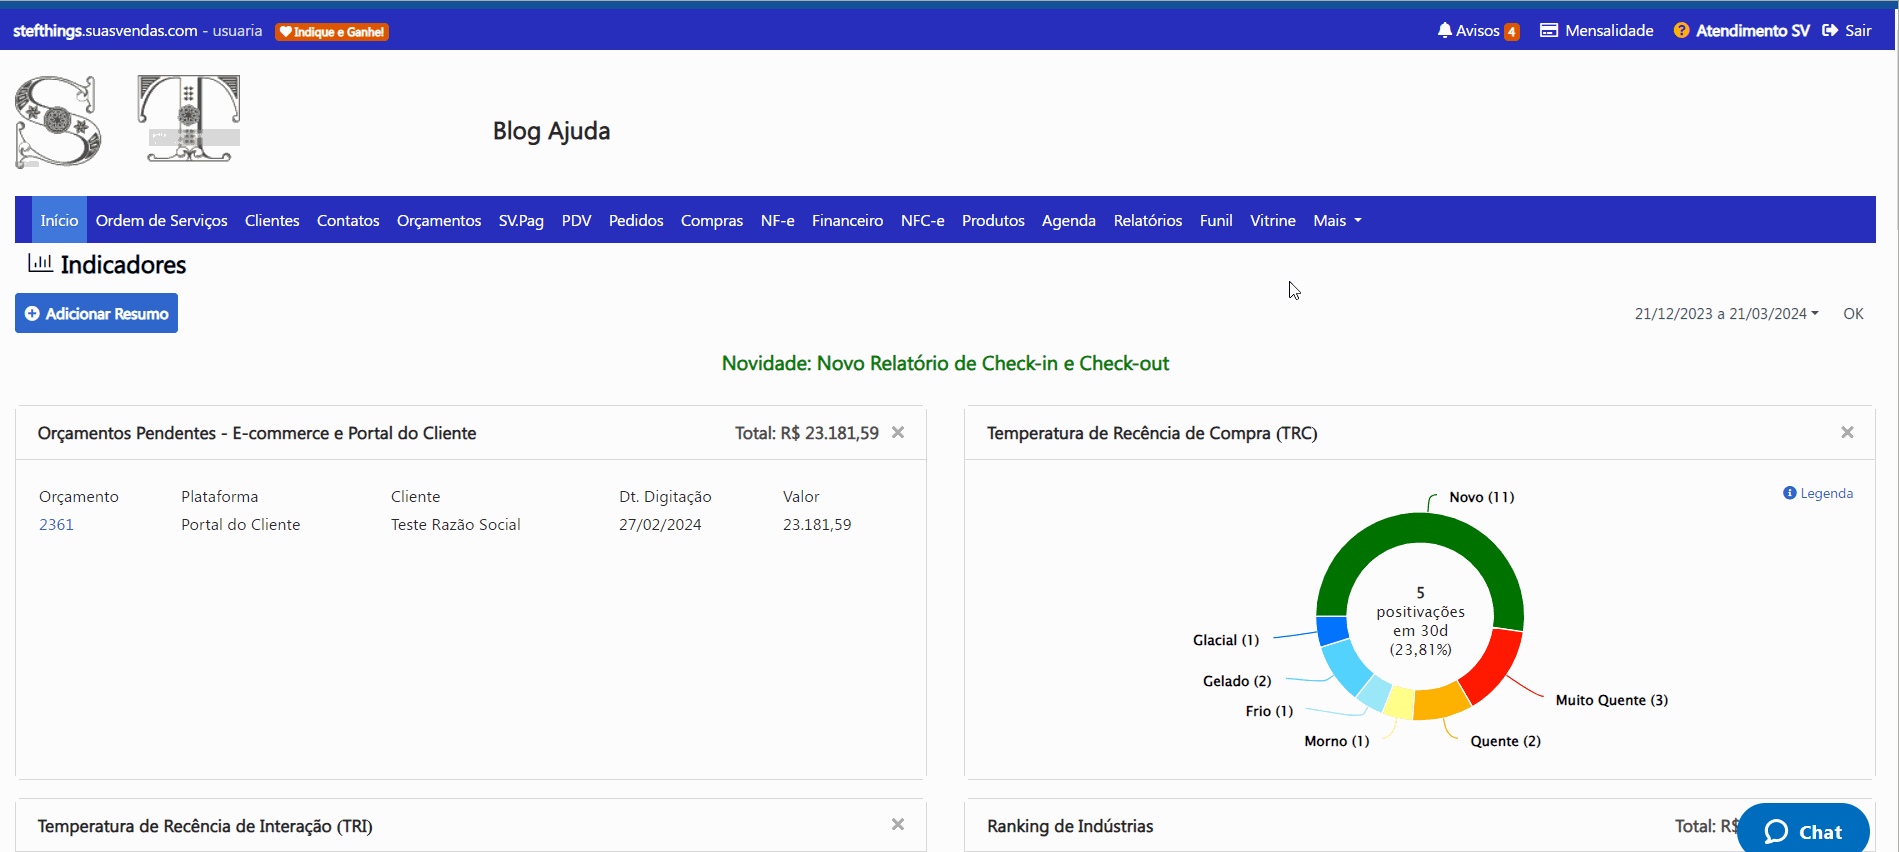Viewport: 1899px width, 852px height.
Task: Click the ST company logo
Action: click(x=128, y=121)
